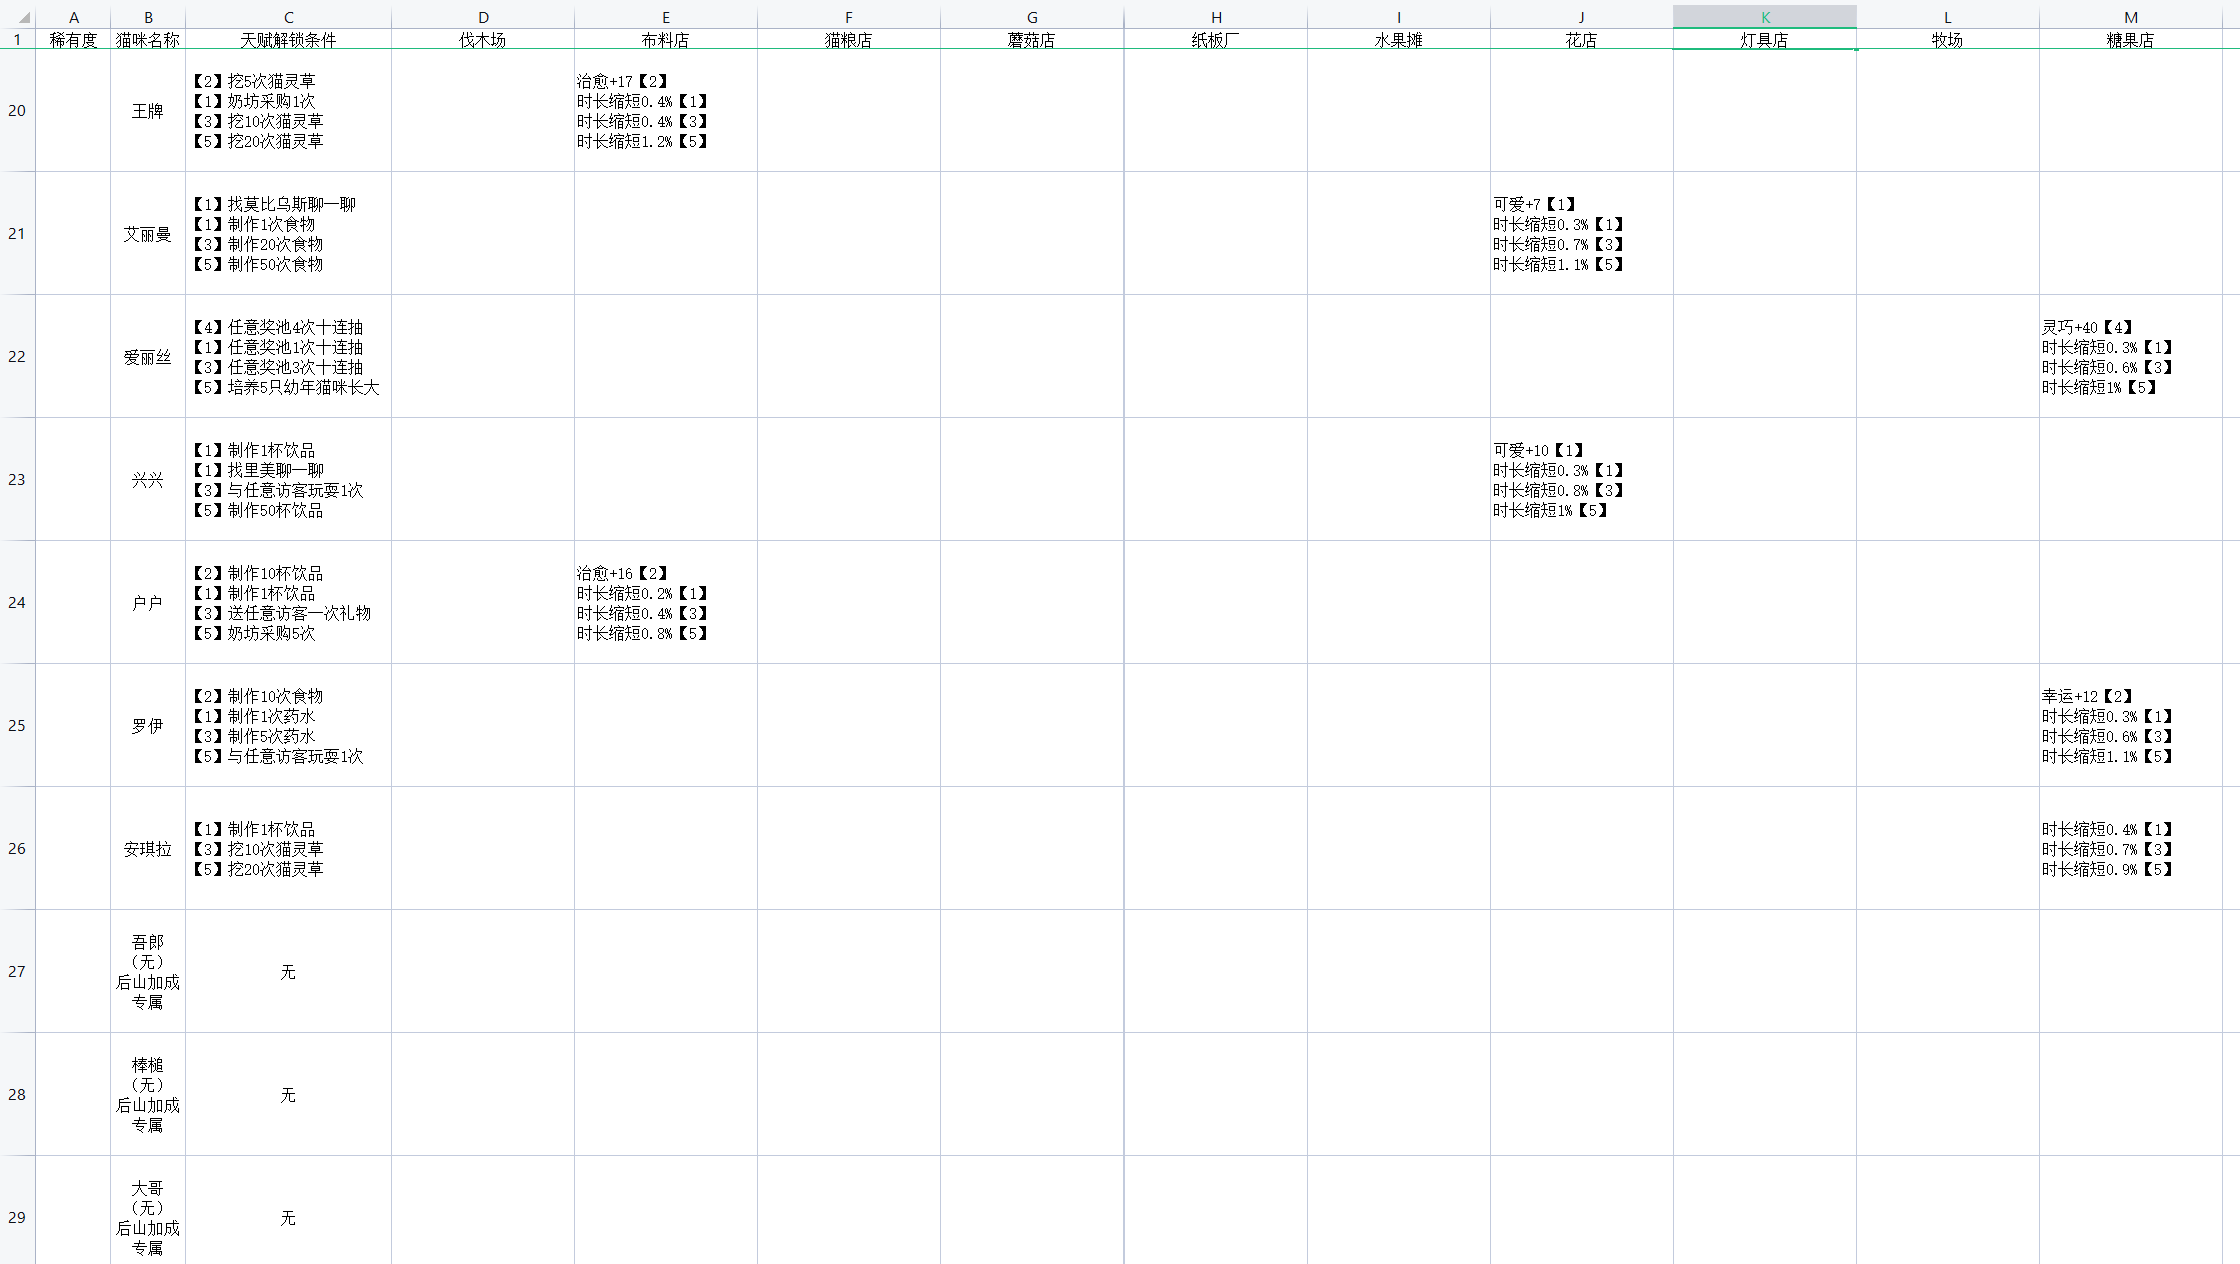Viewport: 2240px width, 1264px height.
Task: Select the cat name cell 爱丽丝
Action: (x=148, y=356)
